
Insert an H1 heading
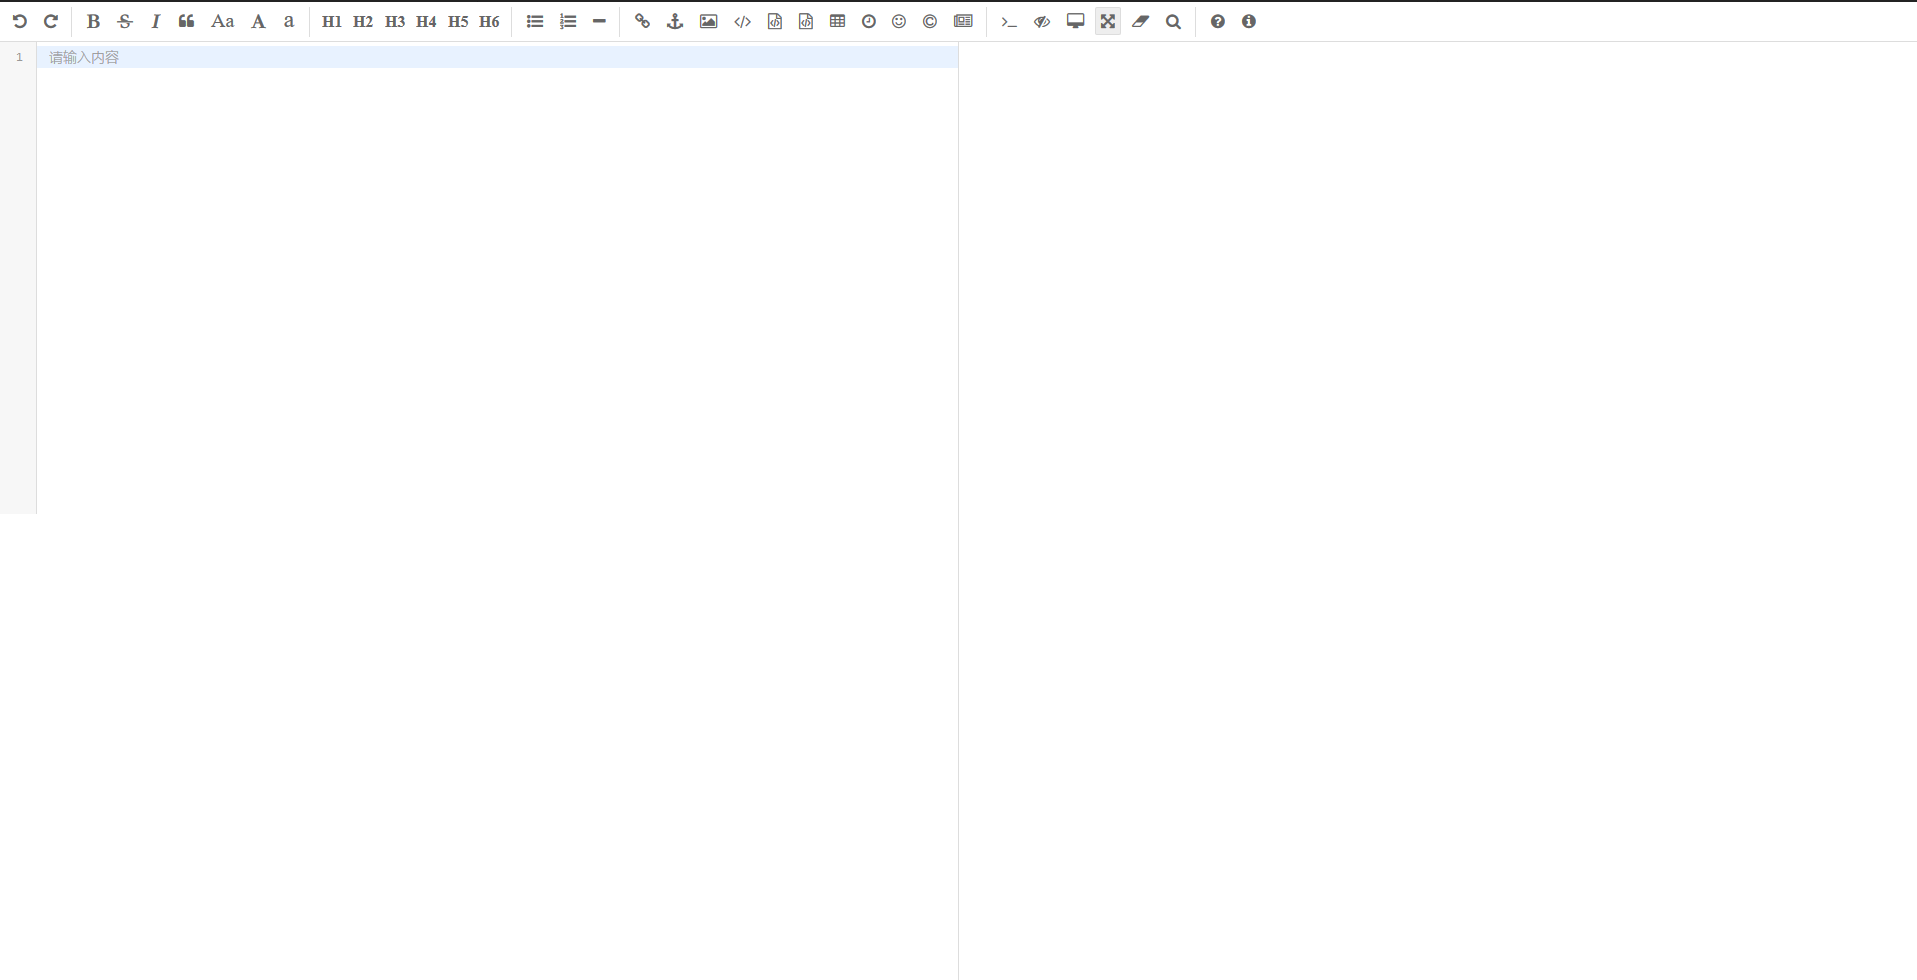point(332,21)
